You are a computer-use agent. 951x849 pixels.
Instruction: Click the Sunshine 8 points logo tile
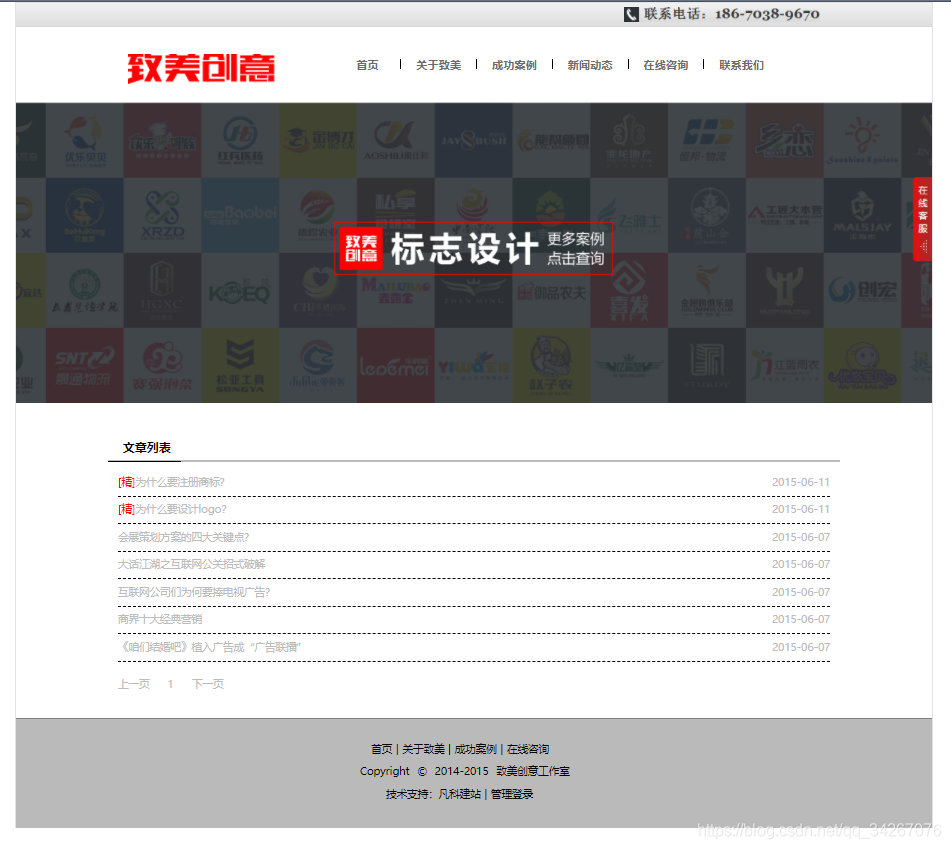click(x=862, y=140)
